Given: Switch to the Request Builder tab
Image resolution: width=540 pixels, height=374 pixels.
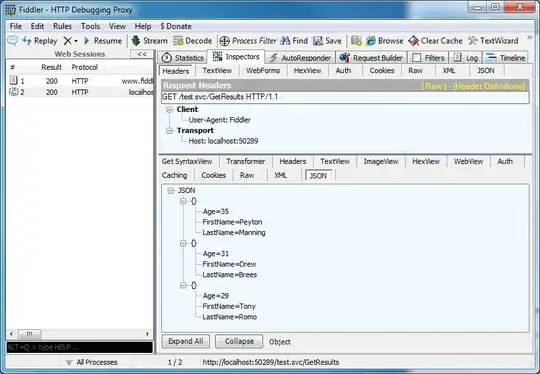Looking at the screenshot, I should click(x=371, y=58).
